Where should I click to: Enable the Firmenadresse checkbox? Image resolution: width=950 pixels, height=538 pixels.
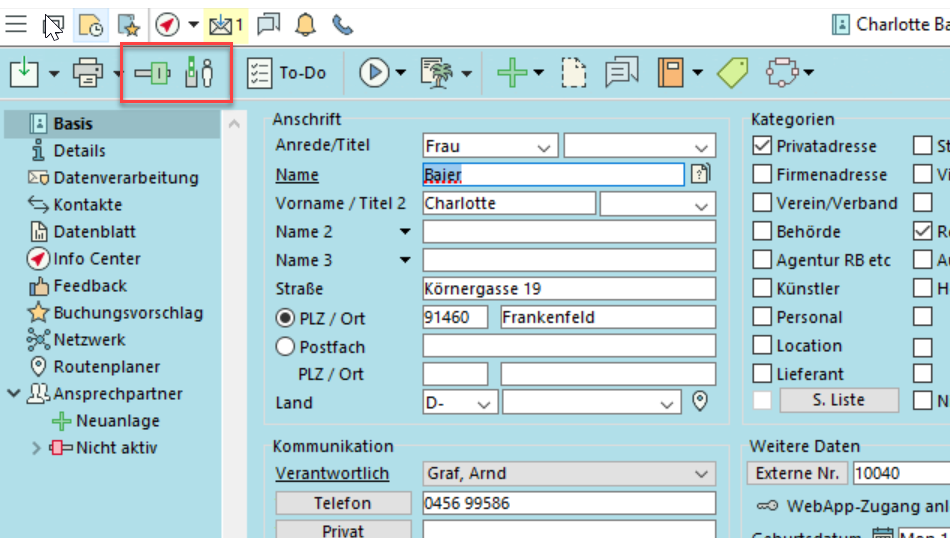point(762,175)
